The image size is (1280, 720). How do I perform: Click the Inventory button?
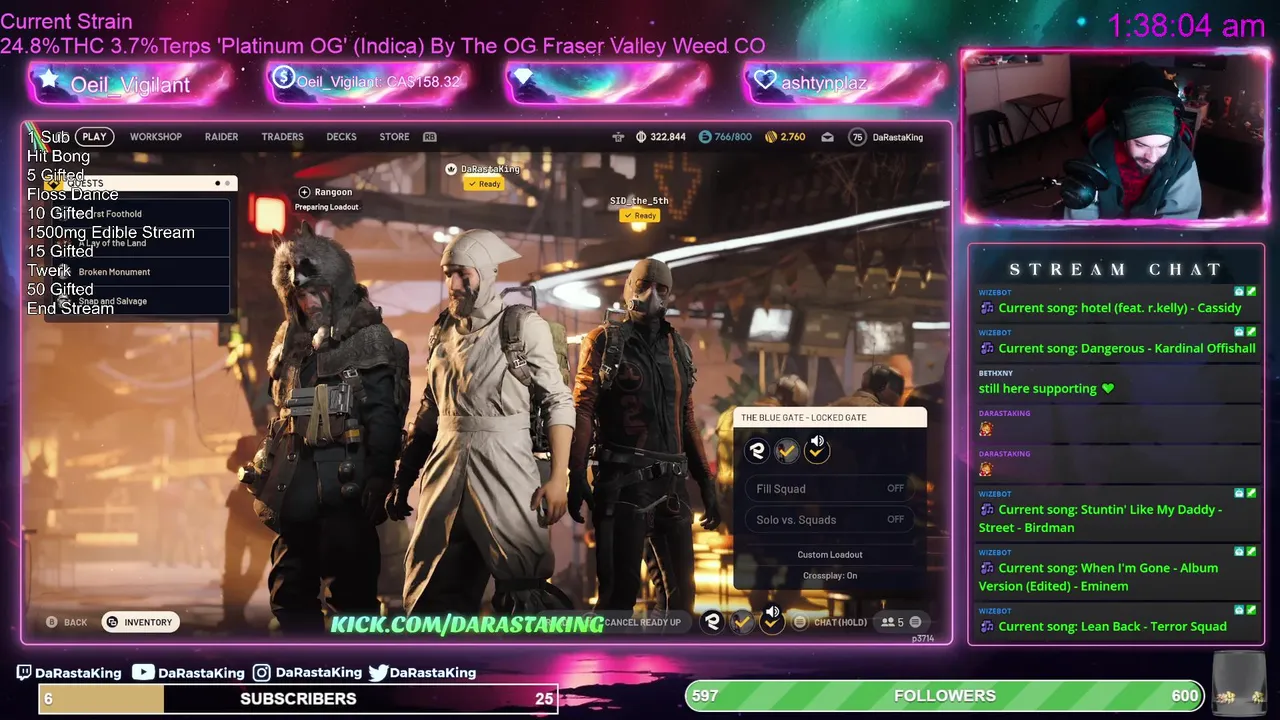pyautogui.click(x=140, y=622)
